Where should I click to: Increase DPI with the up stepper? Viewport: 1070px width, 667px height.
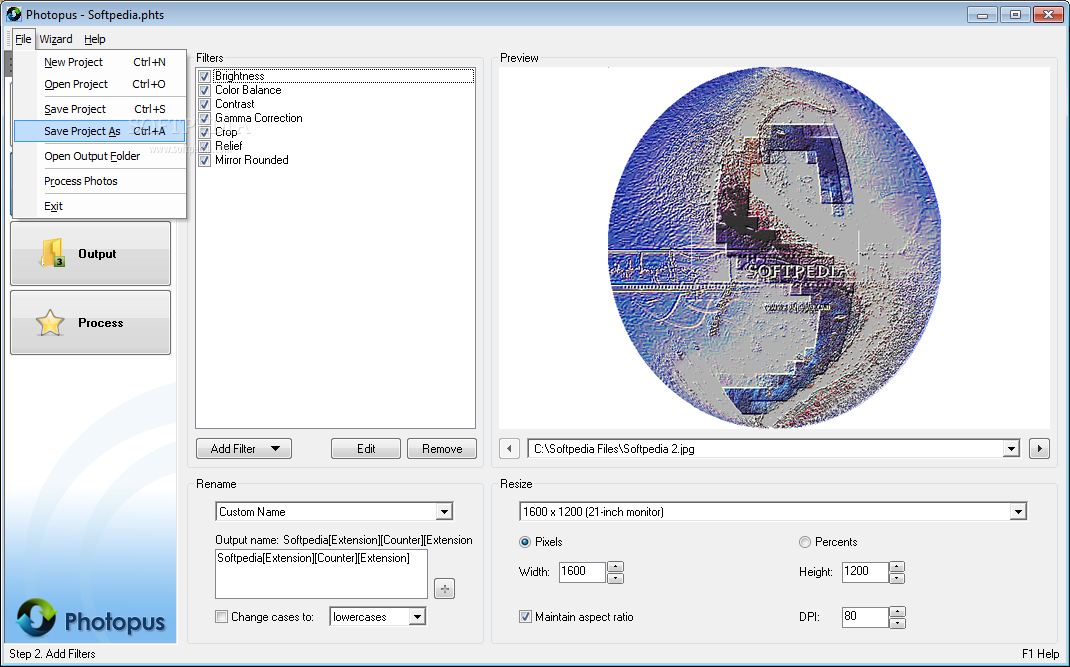coord(897,612)
